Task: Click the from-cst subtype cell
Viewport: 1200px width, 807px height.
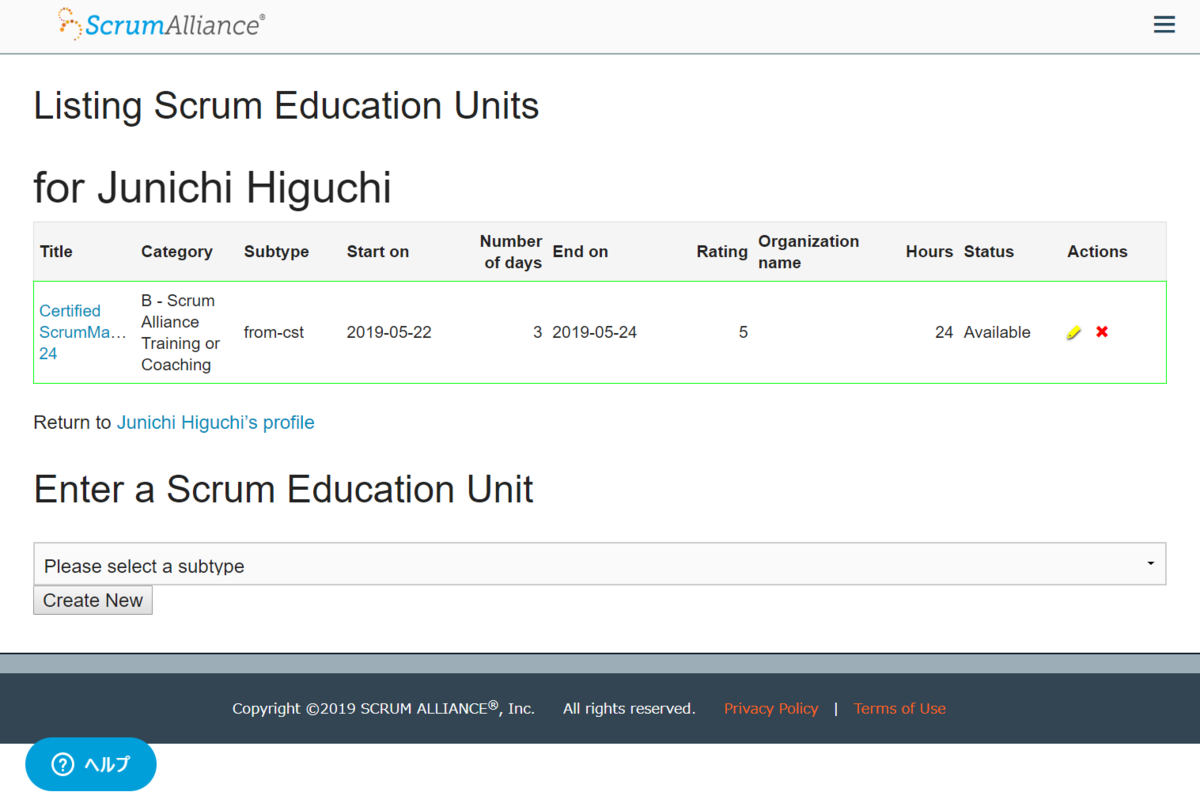Action: 274,332
